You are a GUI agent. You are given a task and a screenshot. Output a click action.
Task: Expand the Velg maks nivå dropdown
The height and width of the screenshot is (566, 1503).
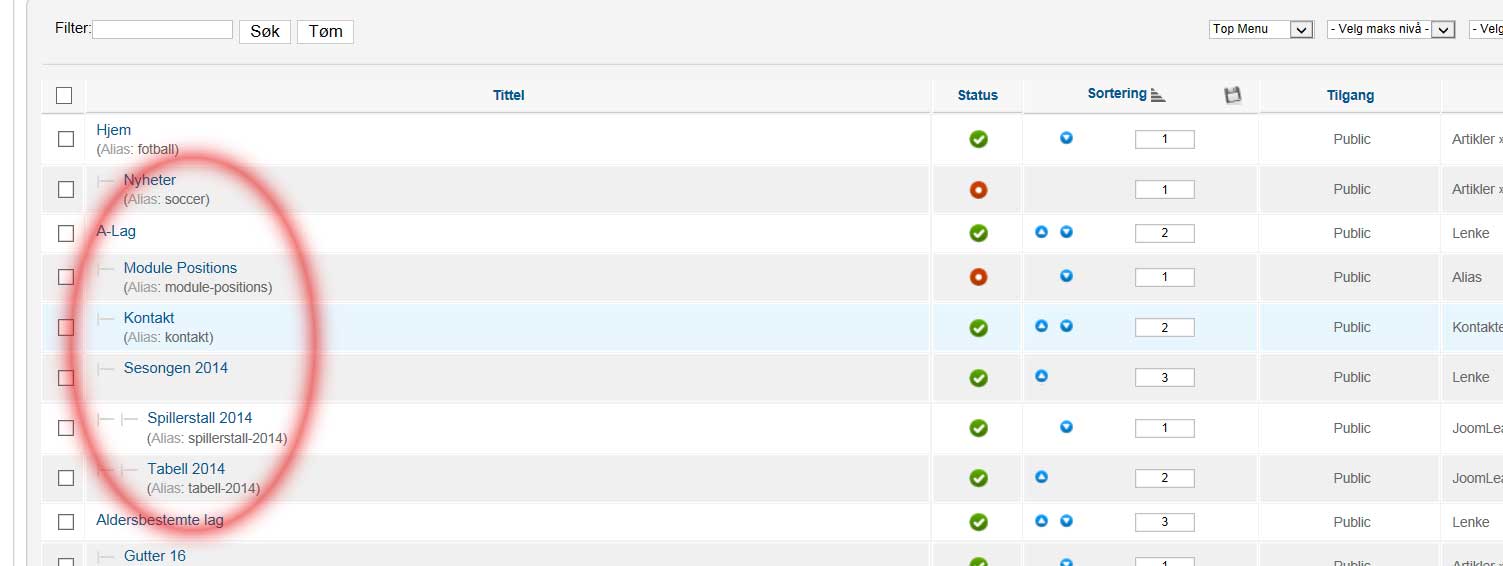(x=1390, y=30)
